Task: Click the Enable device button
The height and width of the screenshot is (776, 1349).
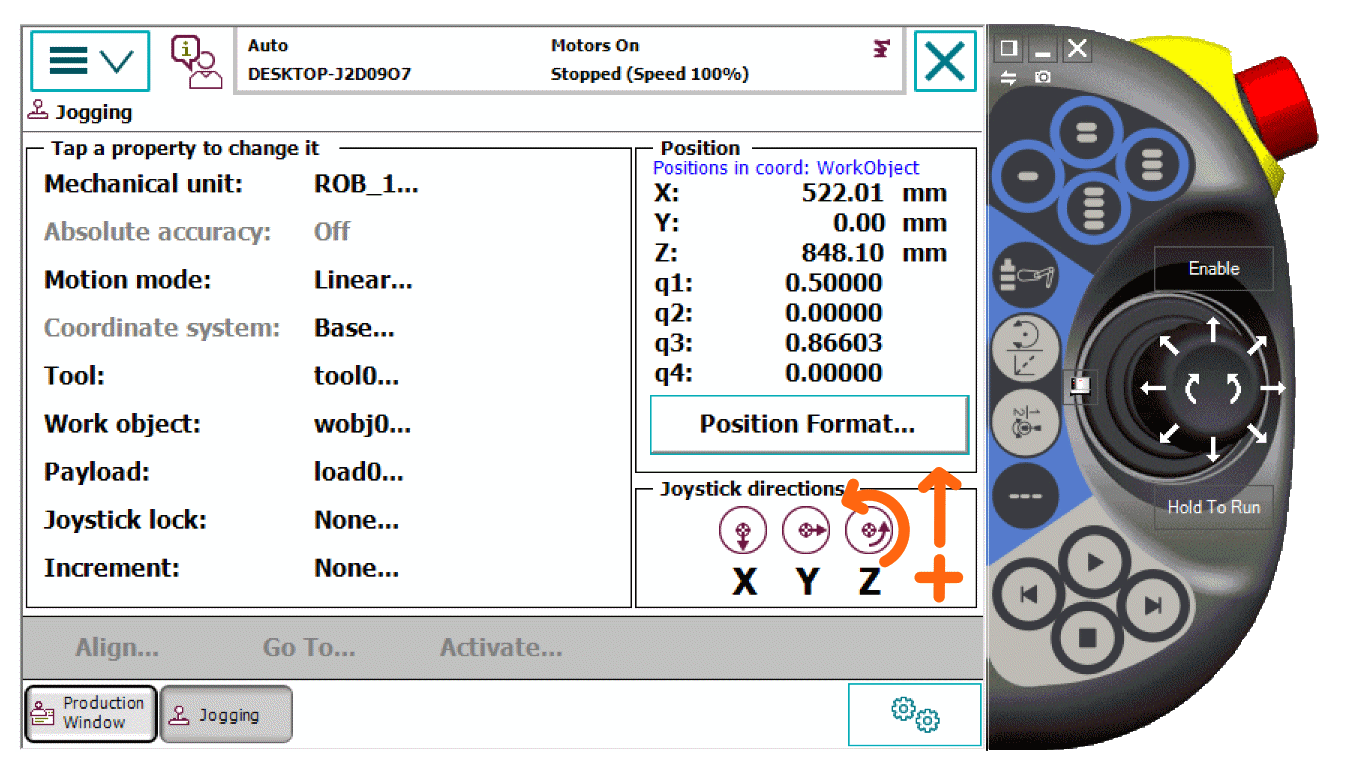Action: click(x=1213, y=269)
